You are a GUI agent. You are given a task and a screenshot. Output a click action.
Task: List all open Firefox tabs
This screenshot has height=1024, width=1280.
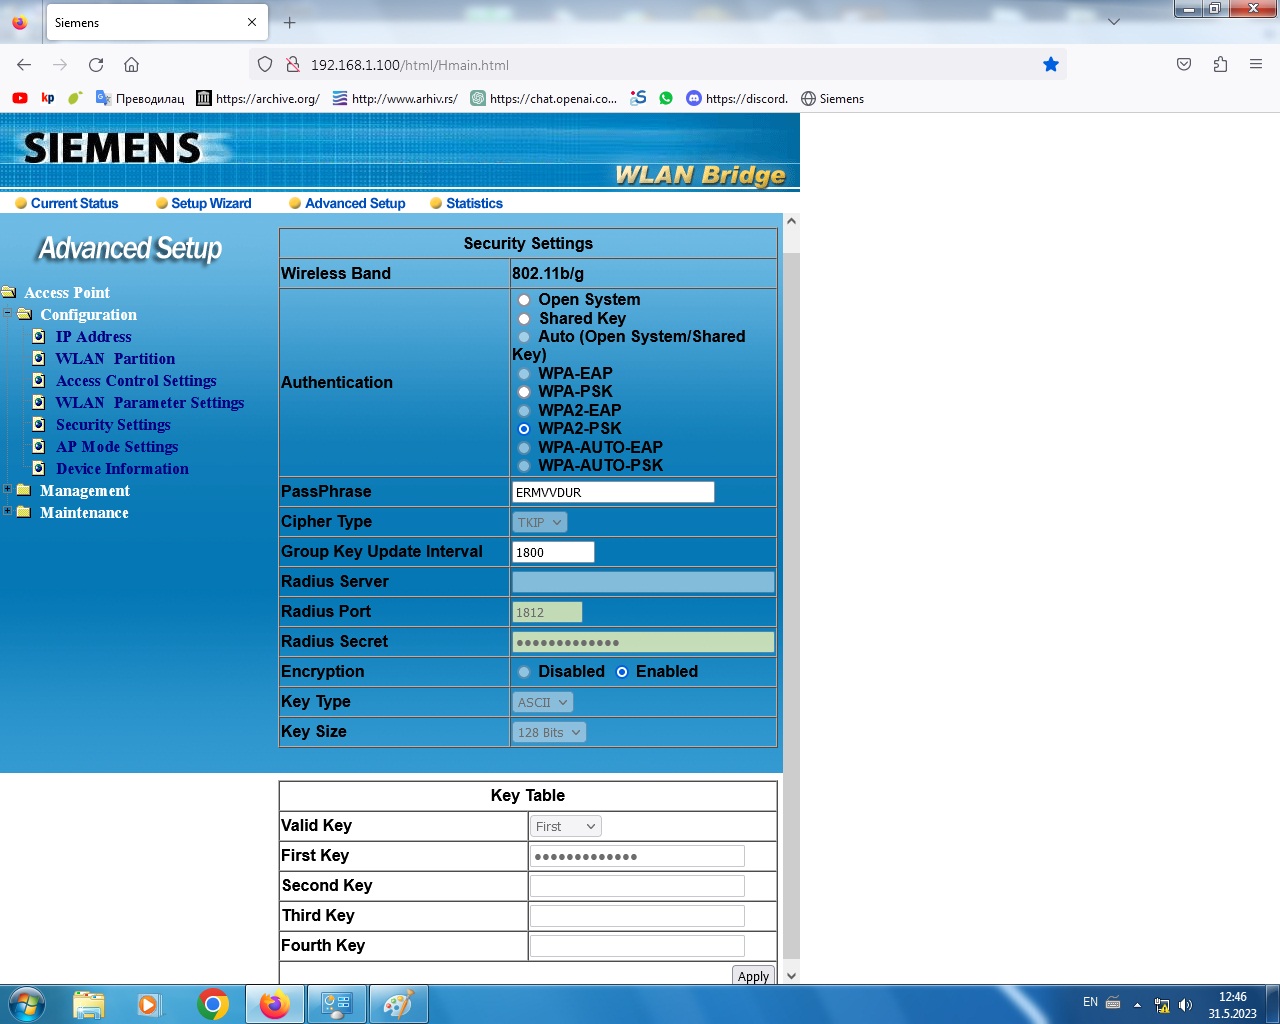pos(1114,21)
